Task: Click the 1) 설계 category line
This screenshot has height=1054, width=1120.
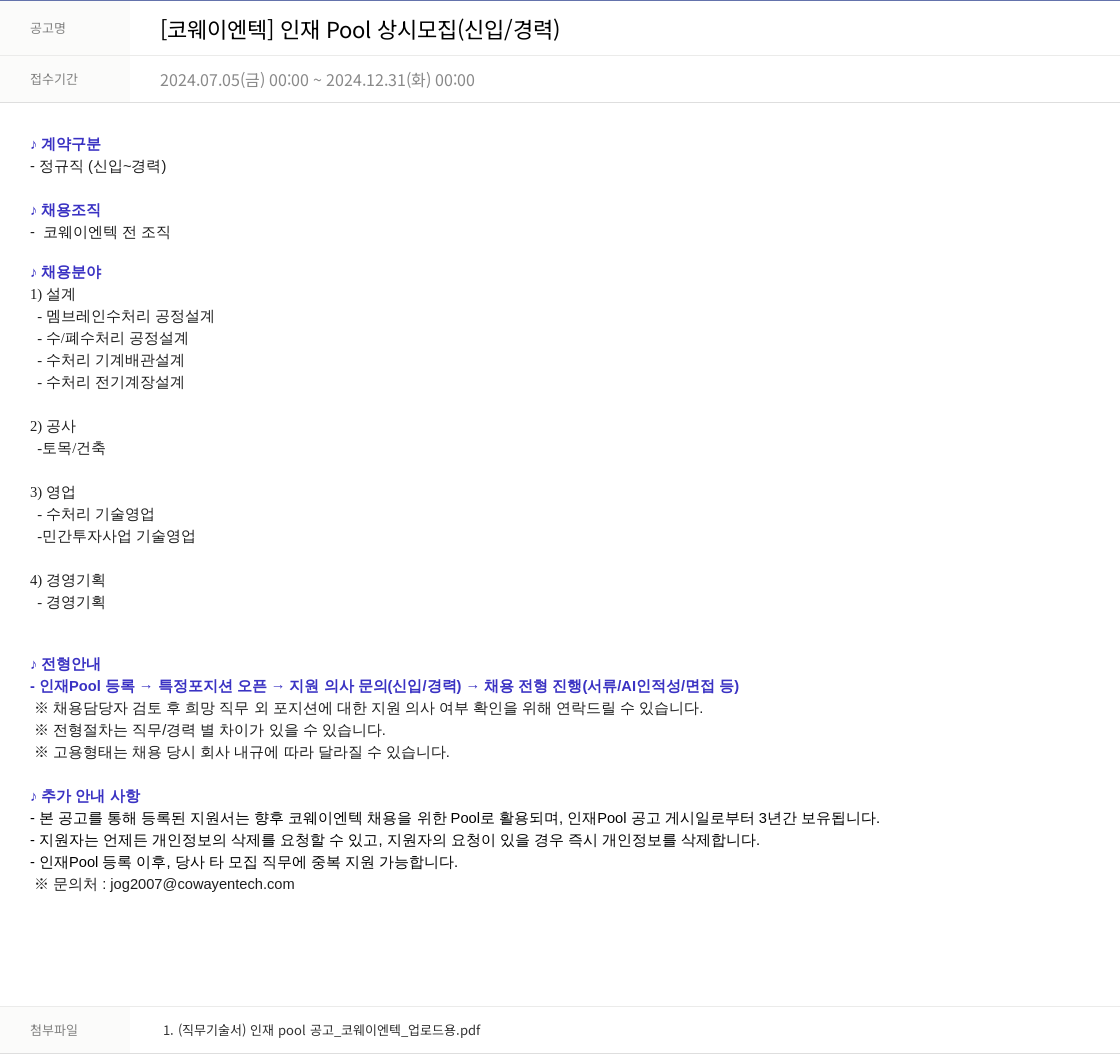Action: [53, 294]
